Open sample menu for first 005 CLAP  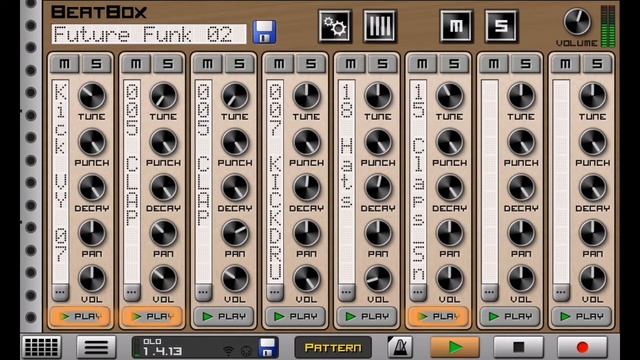pos(132,292)
